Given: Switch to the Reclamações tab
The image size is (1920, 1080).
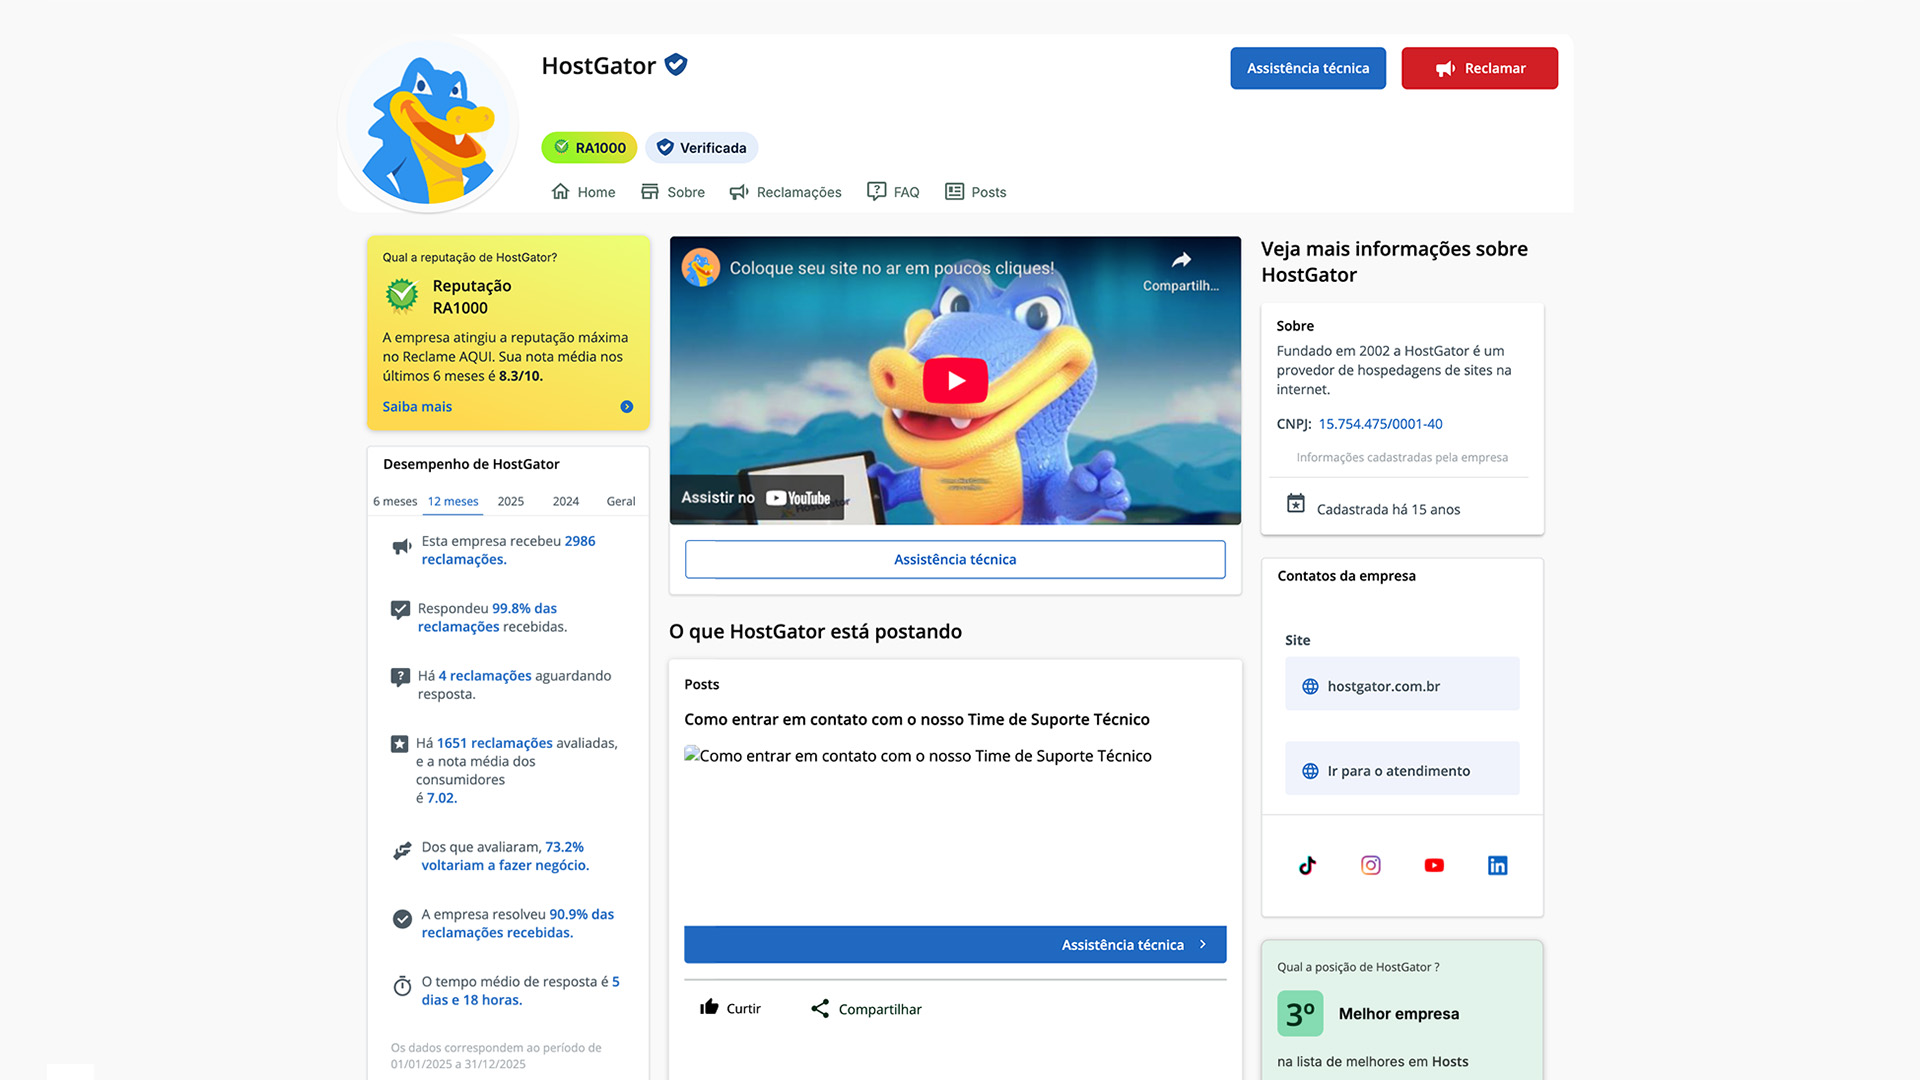Looking at the screenshot, I should 797,191.
